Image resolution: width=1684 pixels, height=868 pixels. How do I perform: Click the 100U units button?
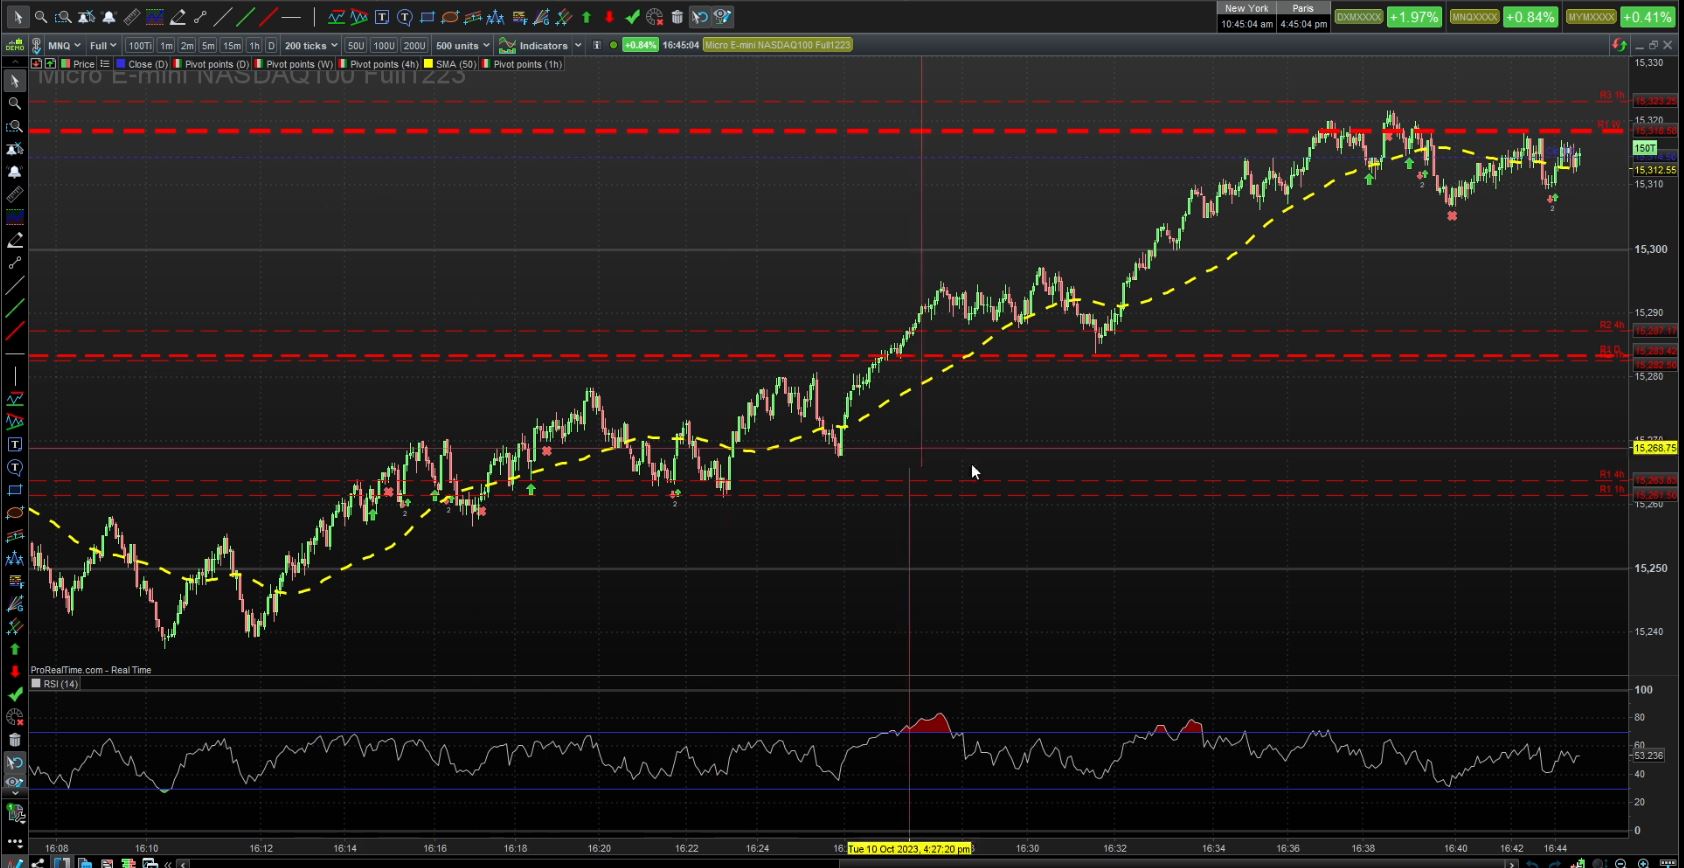pos(384,45)
